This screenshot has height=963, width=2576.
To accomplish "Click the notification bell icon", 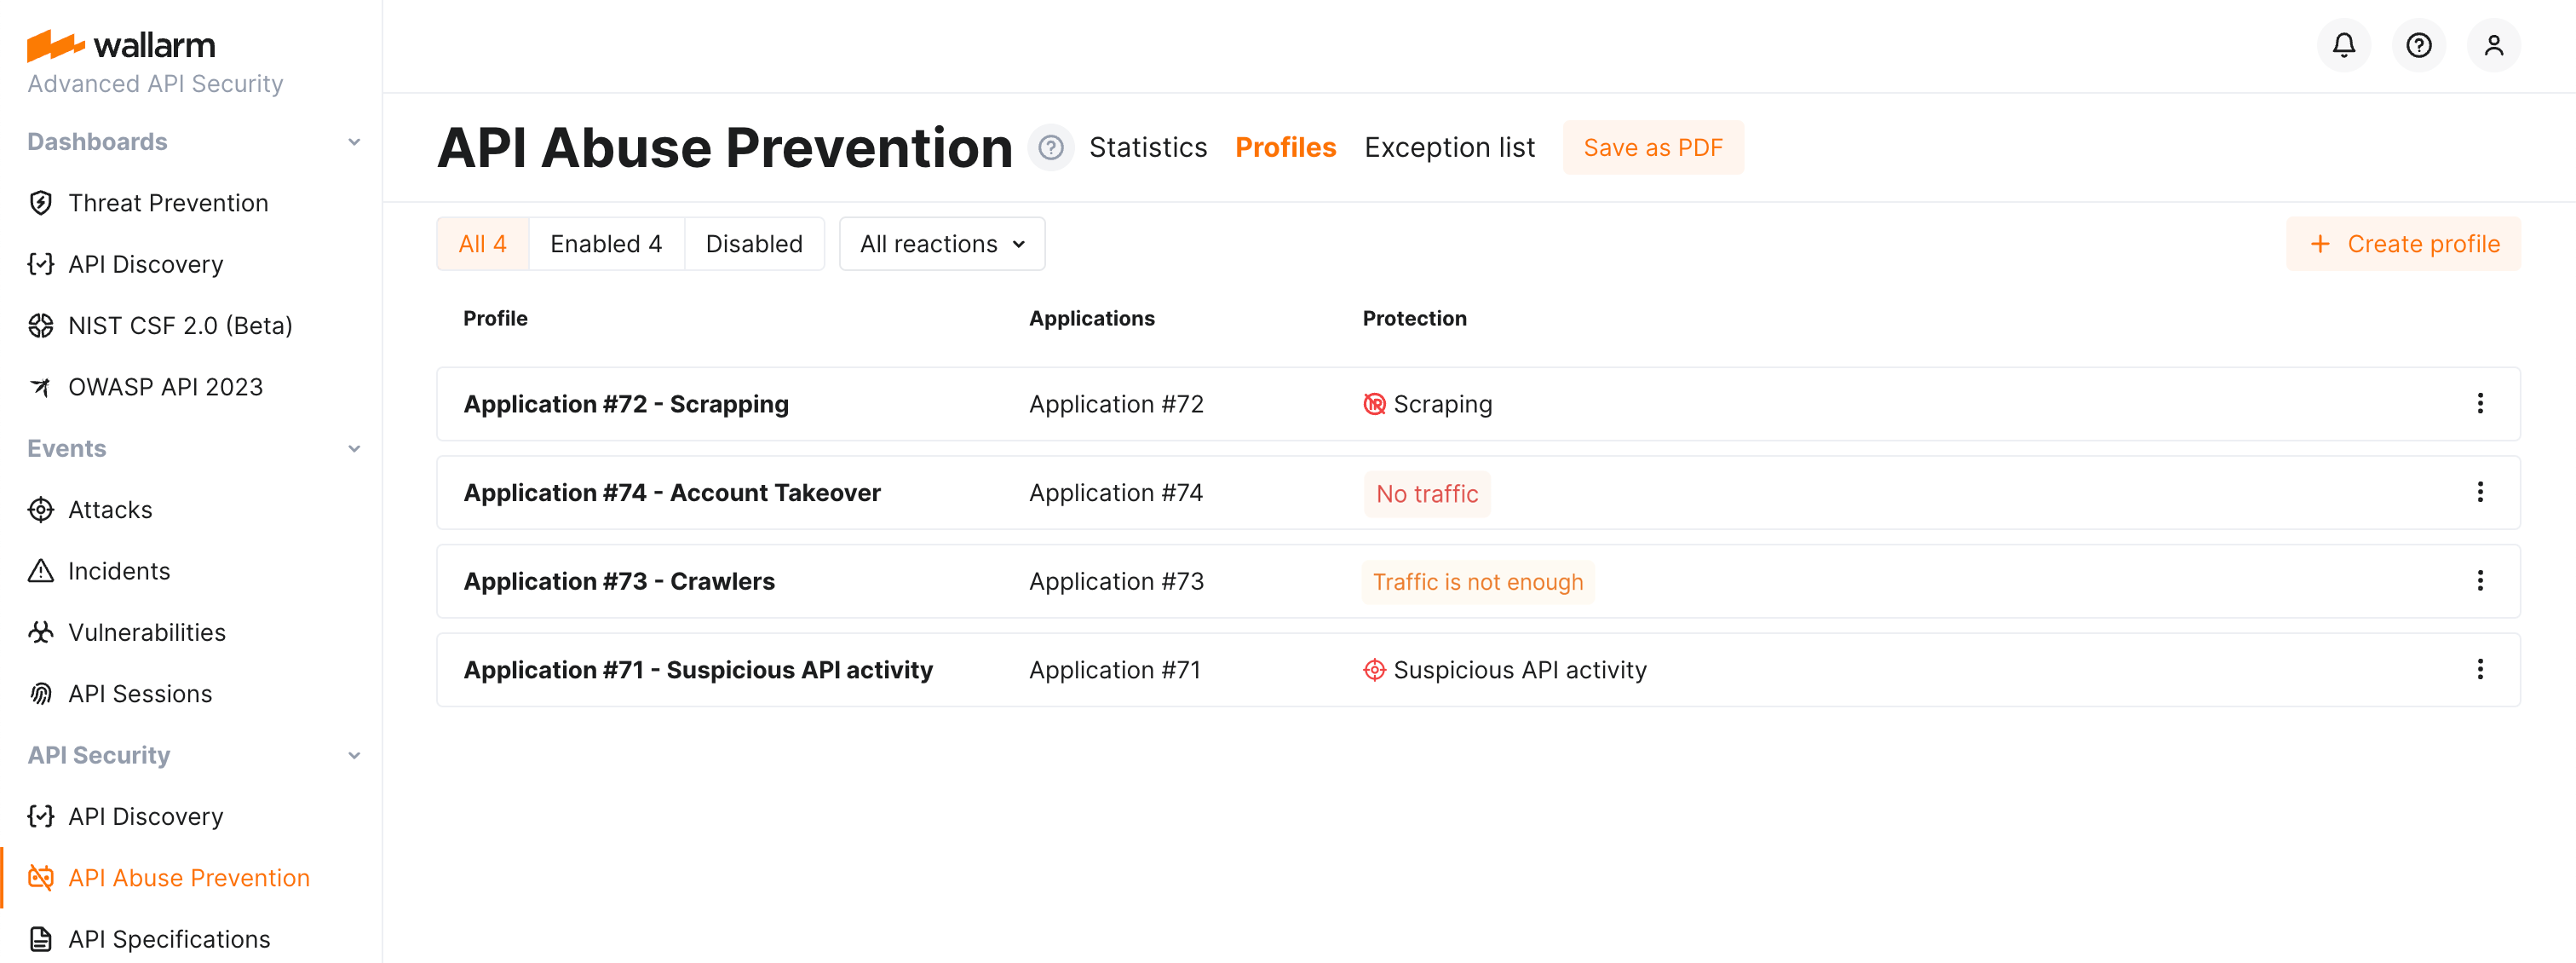I will pos(2343,45).
